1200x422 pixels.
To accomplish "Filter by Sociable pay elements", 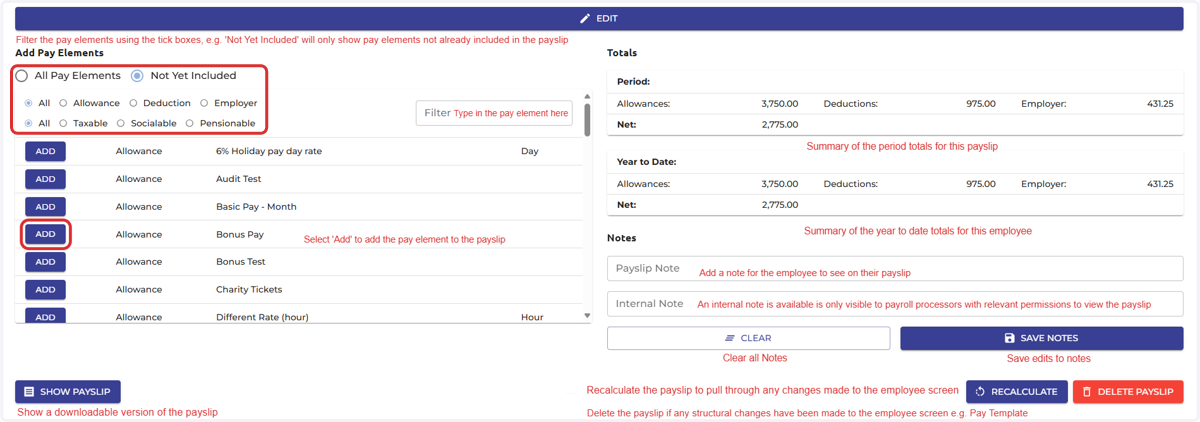I will pyautogui.click(x=121, y=123).
